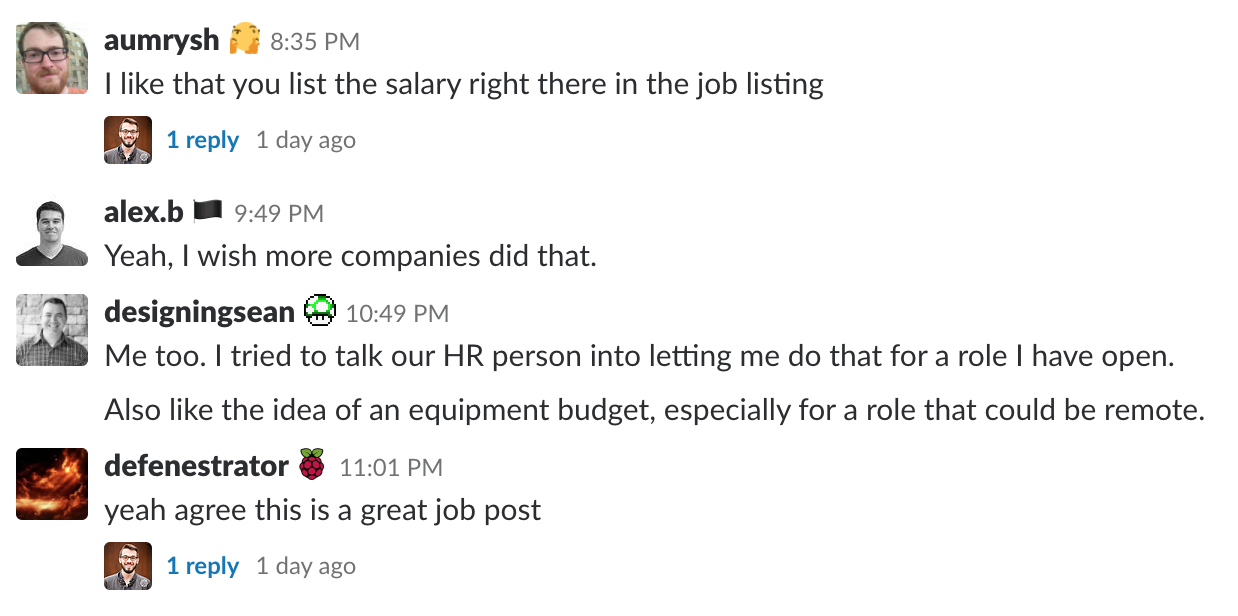
Task: Click the 9:49 PM timestamp
Action: click(279, 213)
